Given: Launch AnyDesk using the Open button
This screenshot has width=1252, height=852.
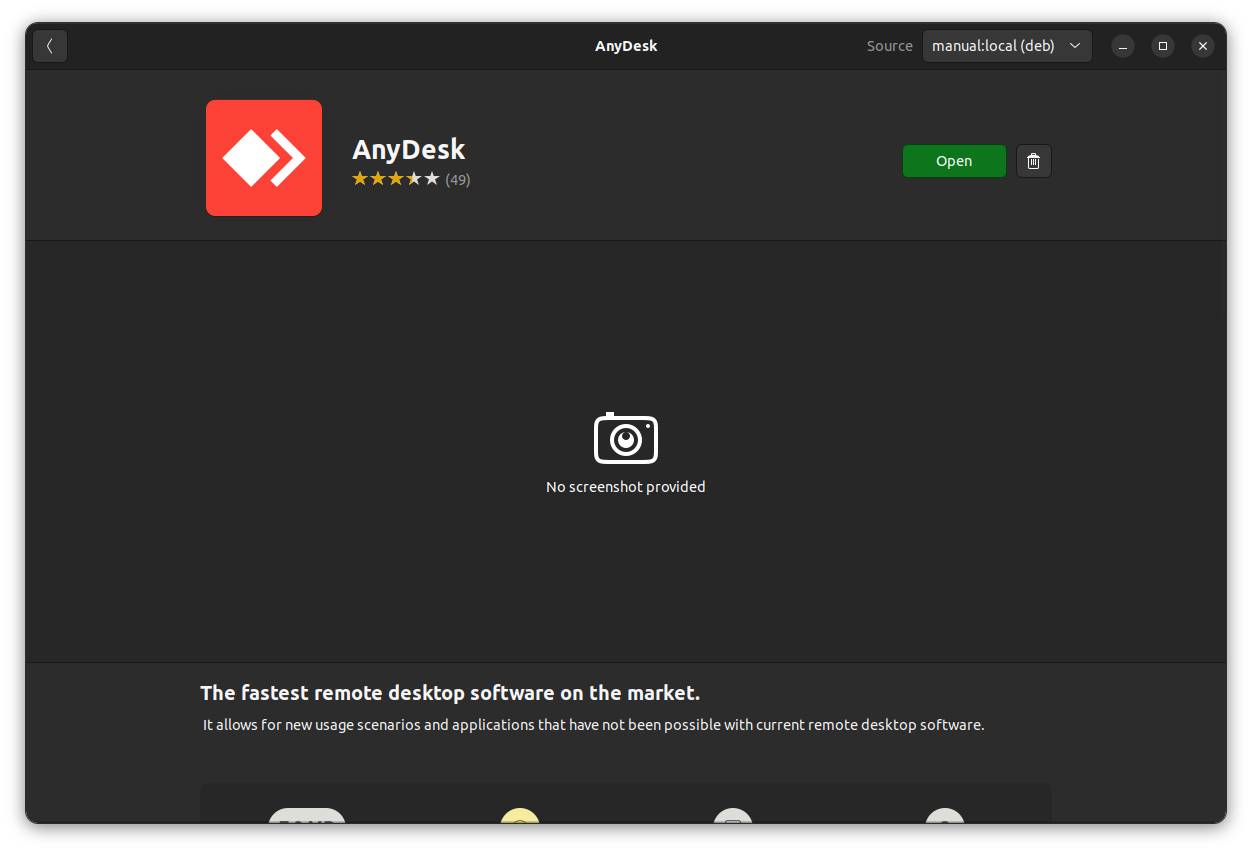Looking at the screenshot, I should [x=953, y=160].
